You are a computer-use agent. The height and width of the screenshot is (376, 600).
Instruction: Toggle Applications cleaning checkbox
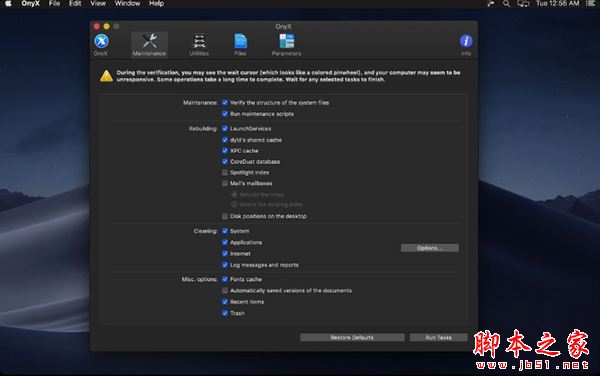[225, 242]
